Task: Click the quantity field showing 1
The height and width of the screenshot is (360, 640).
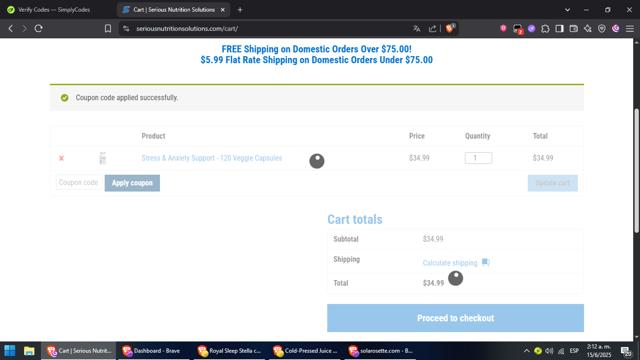Action: [478, 158]
